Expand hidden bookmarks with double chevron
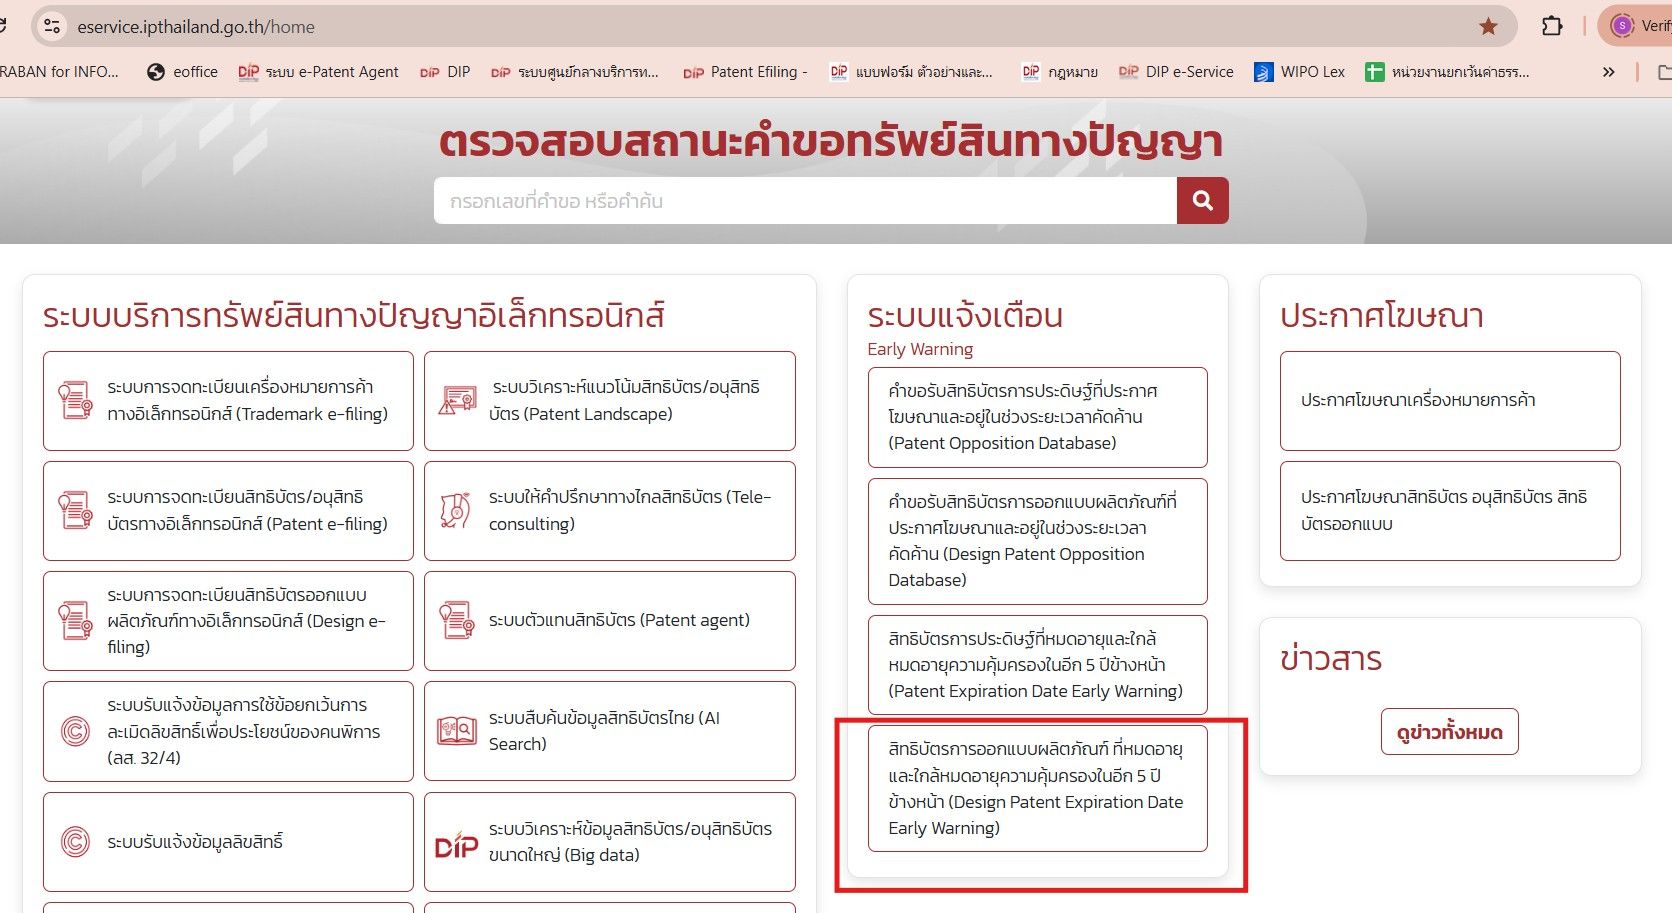 click(1608, 72)
